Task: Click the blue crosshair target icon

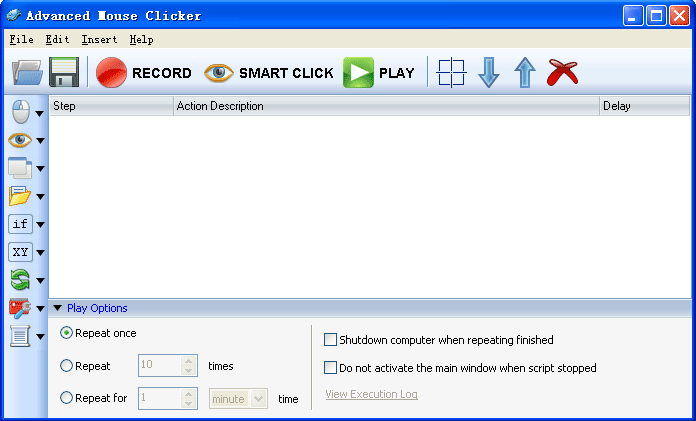Action: tap(452, 73)
